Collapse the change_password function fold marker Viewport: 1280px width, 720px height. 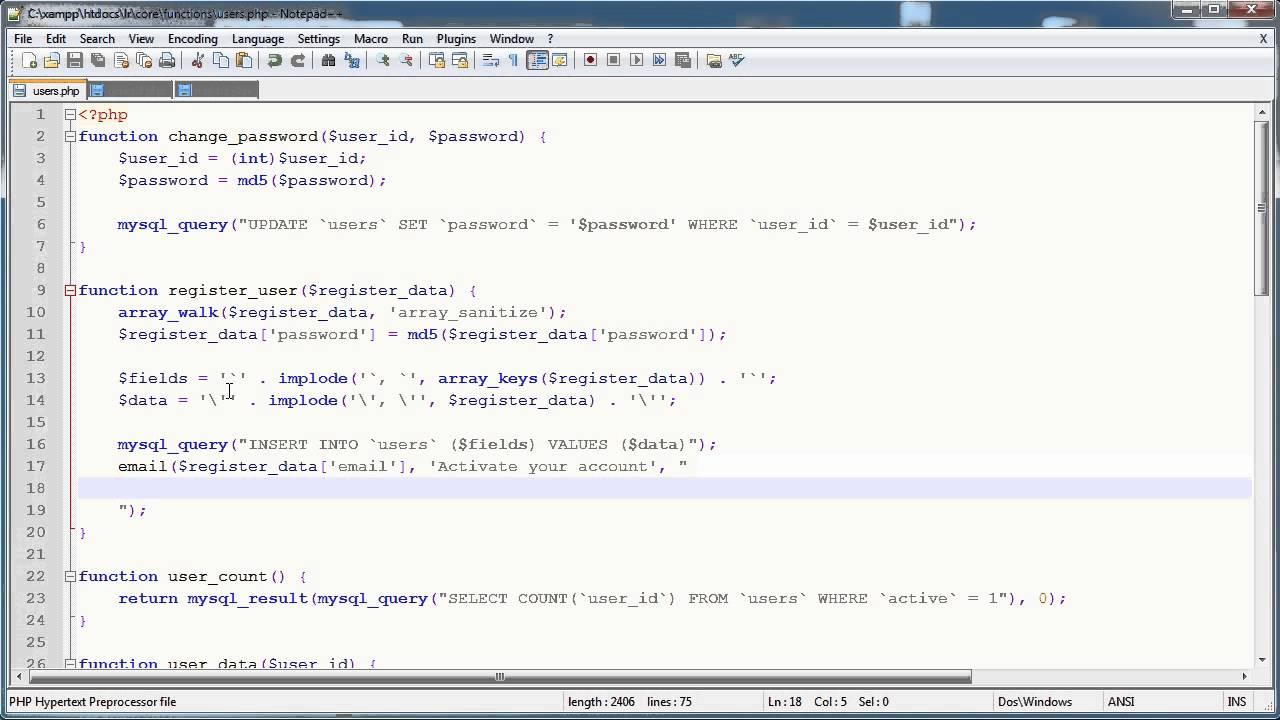(70, 136)
